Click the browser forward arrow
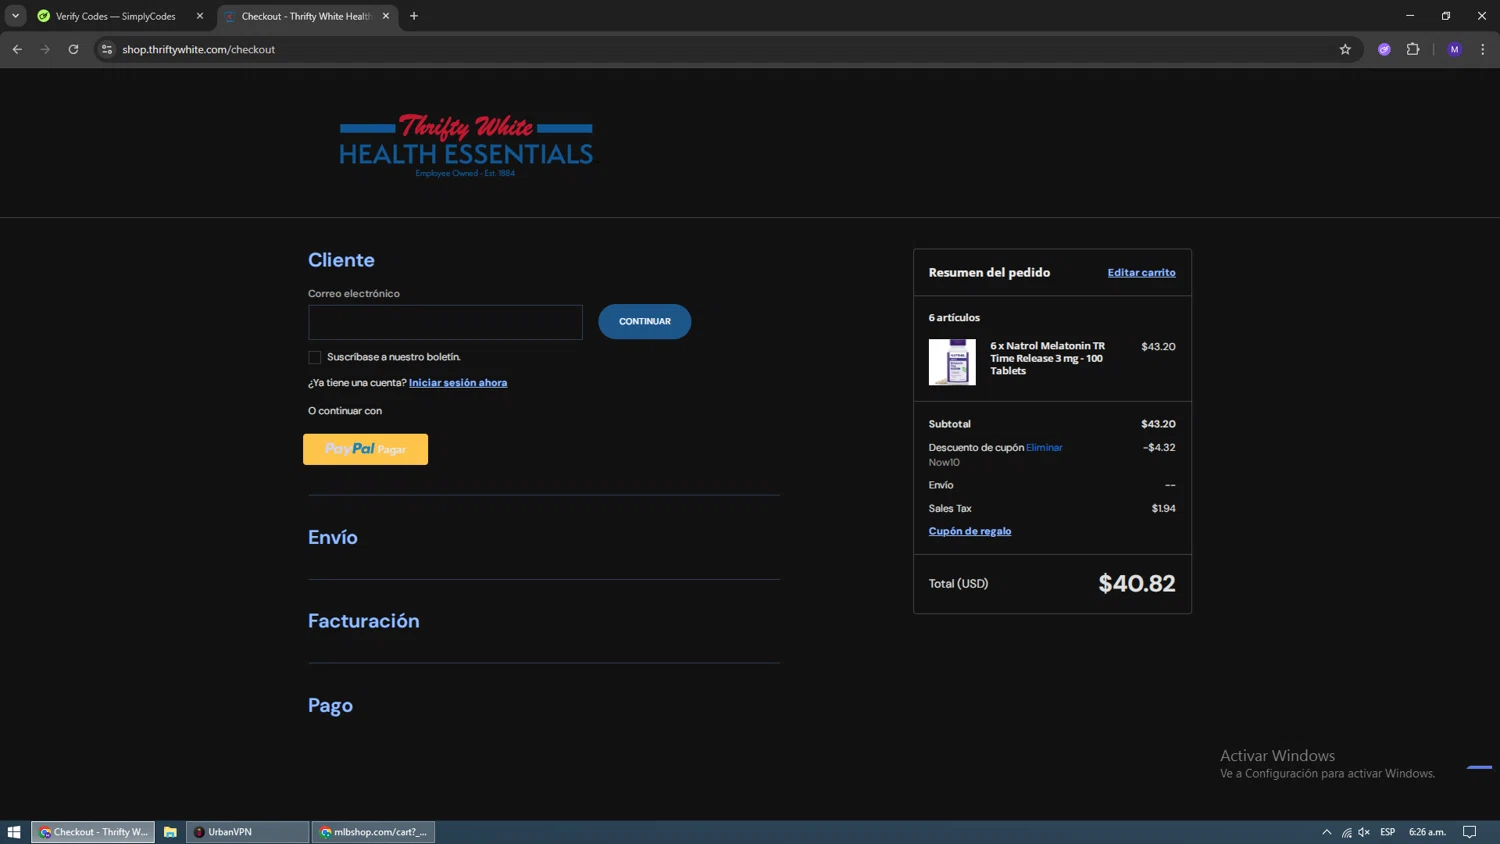Image resolution: width=1500 pixels, height=844 pixels. (x=45, y=49)
